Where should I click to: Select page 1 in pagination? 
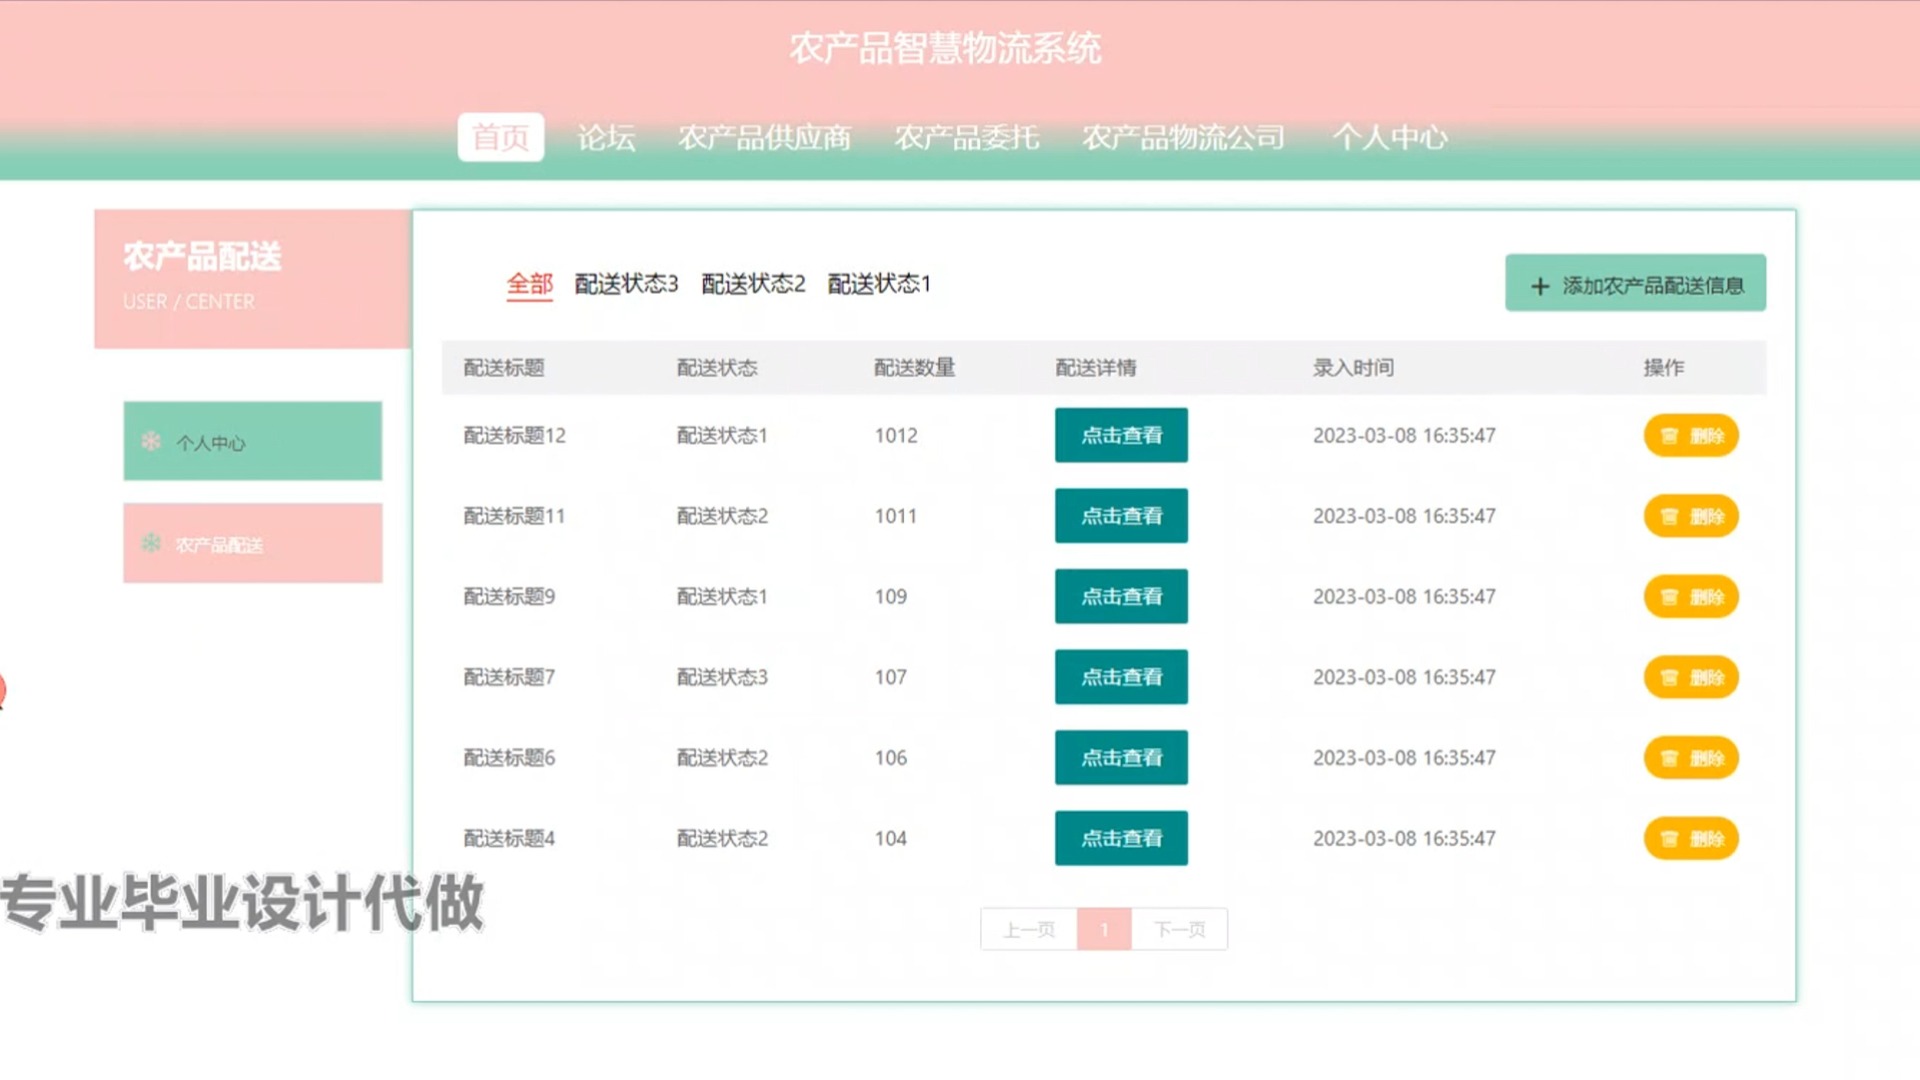tap(1104, 929)
